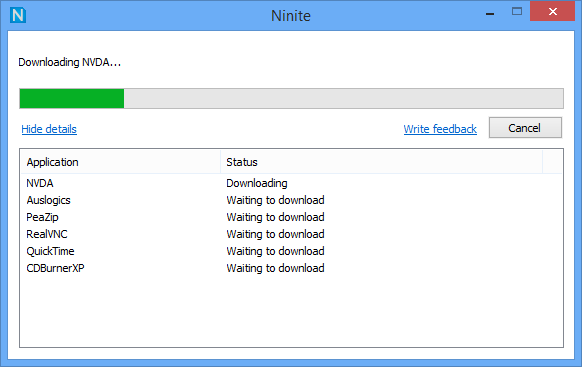Select the Auslogics row

[x=291, y=200]
